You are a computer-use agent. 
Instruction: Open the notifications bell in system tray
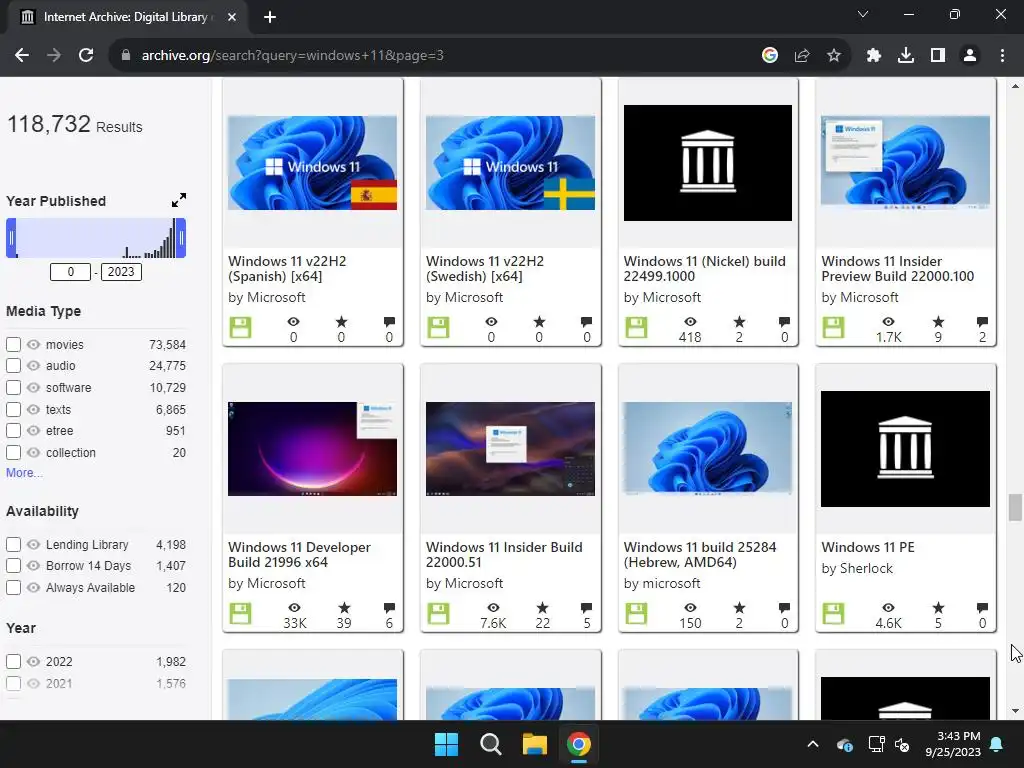click(x=997, y=744)
